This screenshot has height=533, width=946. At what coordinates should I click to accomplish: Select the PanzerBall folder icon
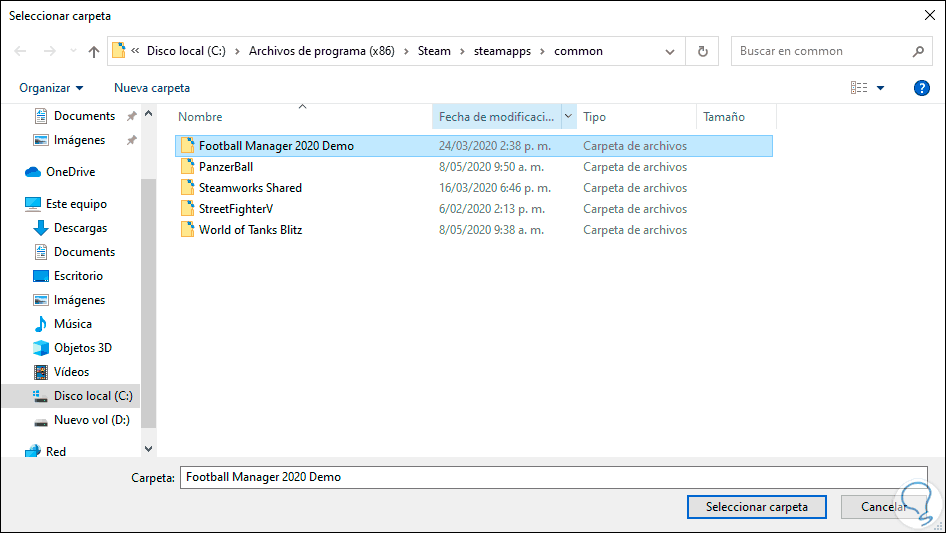[x=188, y=167]
